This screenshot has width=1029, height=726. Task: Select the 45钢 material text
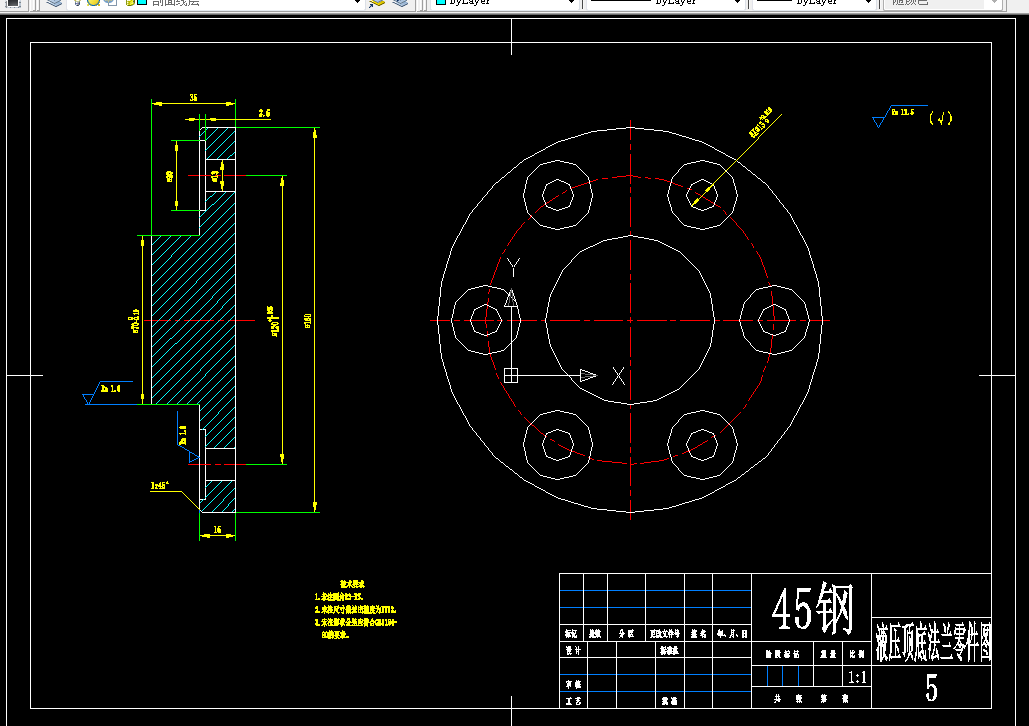[812, 608]
